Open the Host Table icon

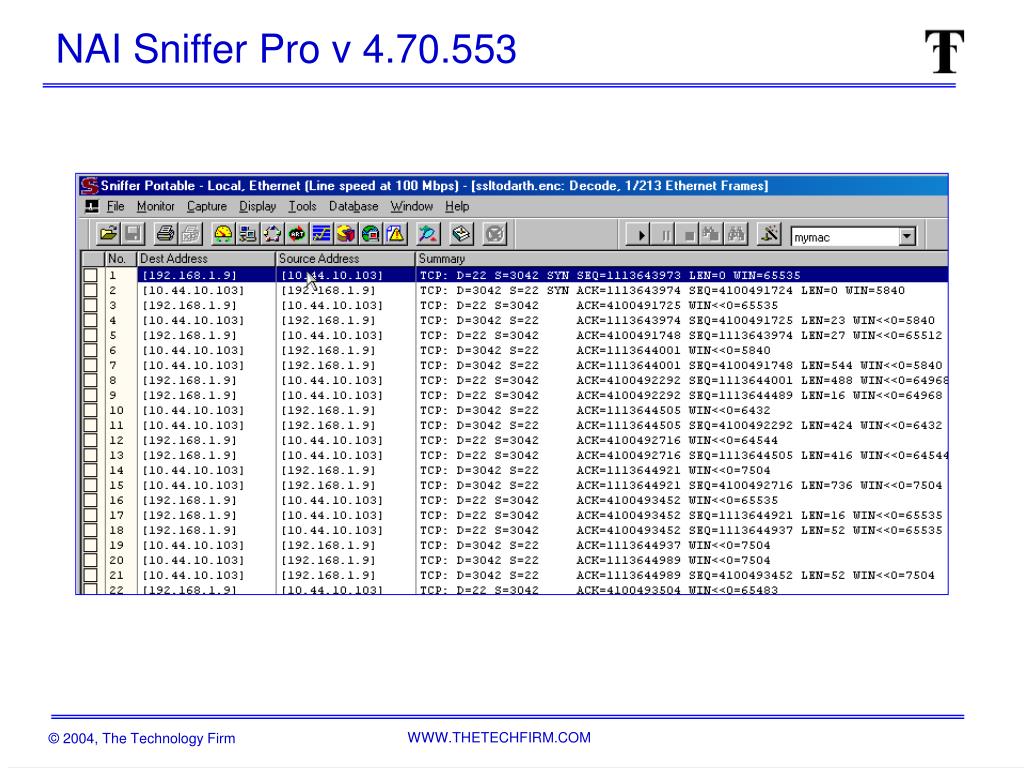(x=248, y=234)
